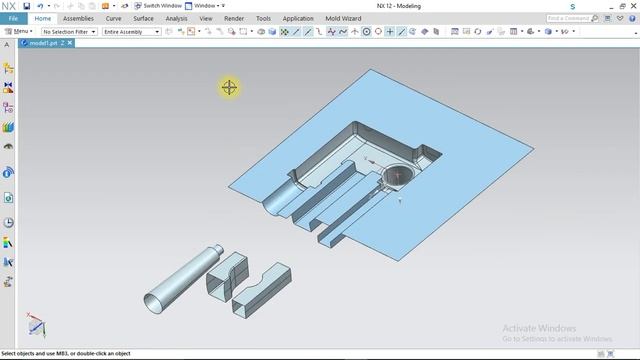Open the Constraint Navigator sidebar icon
The width and height of the screenshot is (640, 360).
[x=8, y=87]
